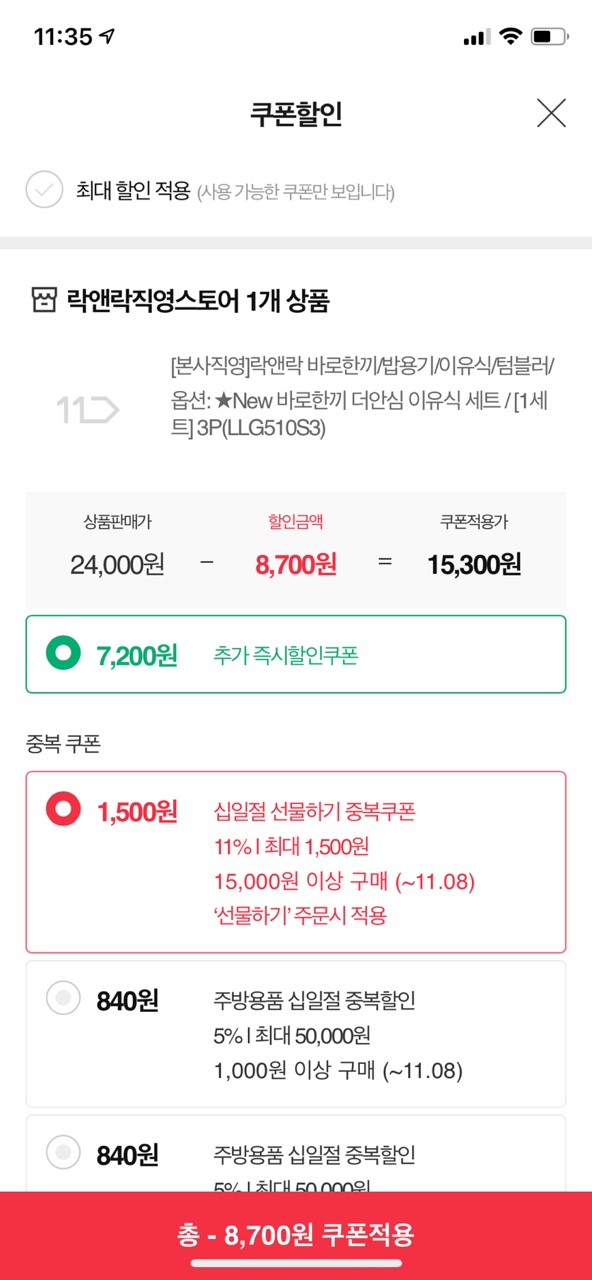Tap the 십일절 선물하기 중복쿠폰 title

(x=314, y=811)
